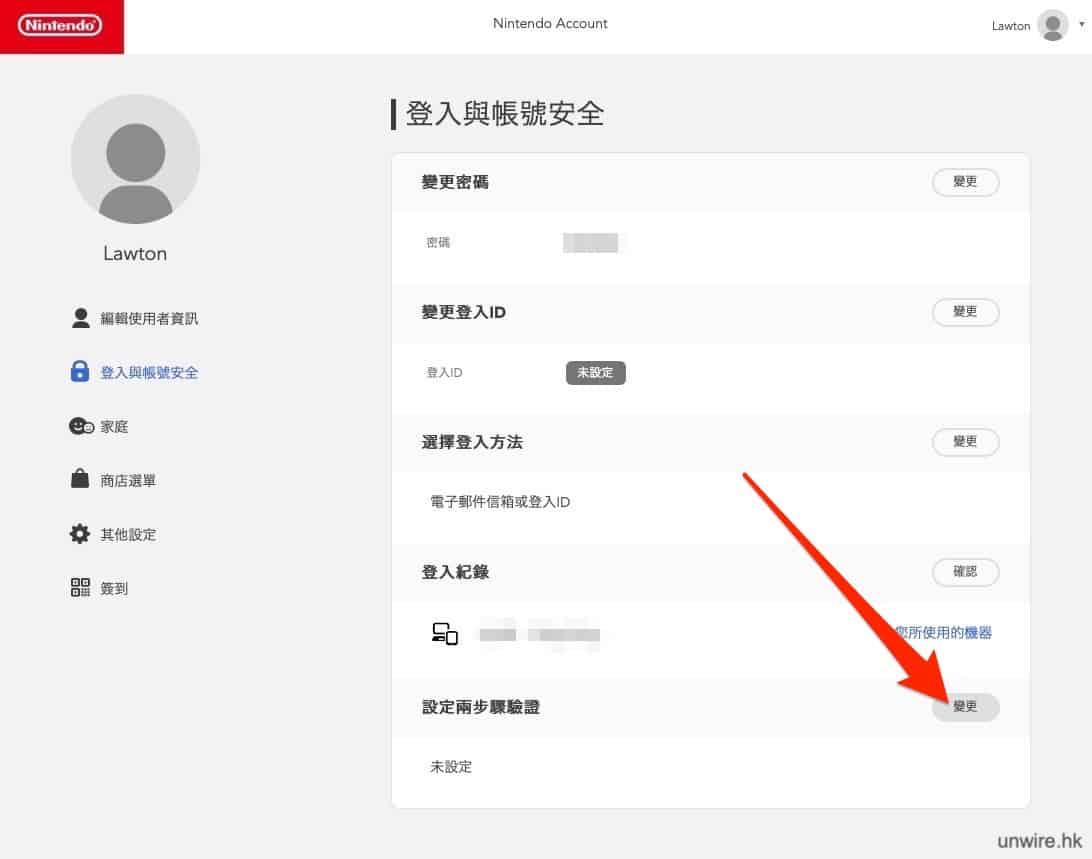This screenshot has height=859, width=1092.
Task: Click the family faces icon for 家庭
Action: [x=81, y=426]
